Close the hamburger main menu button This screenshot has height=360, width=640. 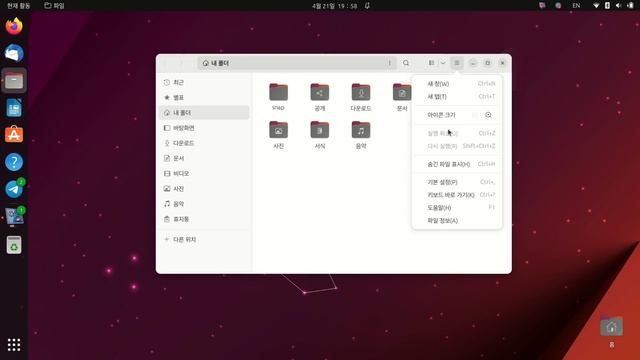(457, 63)
